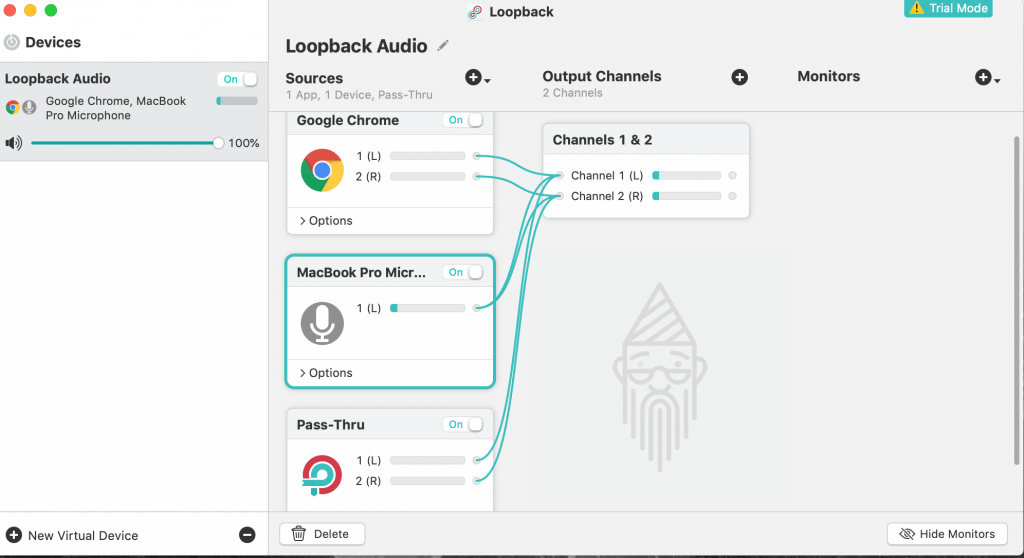Click the Monitors column heading
The width and height of the screenshot is (1024, 558).
pos(828,76)
